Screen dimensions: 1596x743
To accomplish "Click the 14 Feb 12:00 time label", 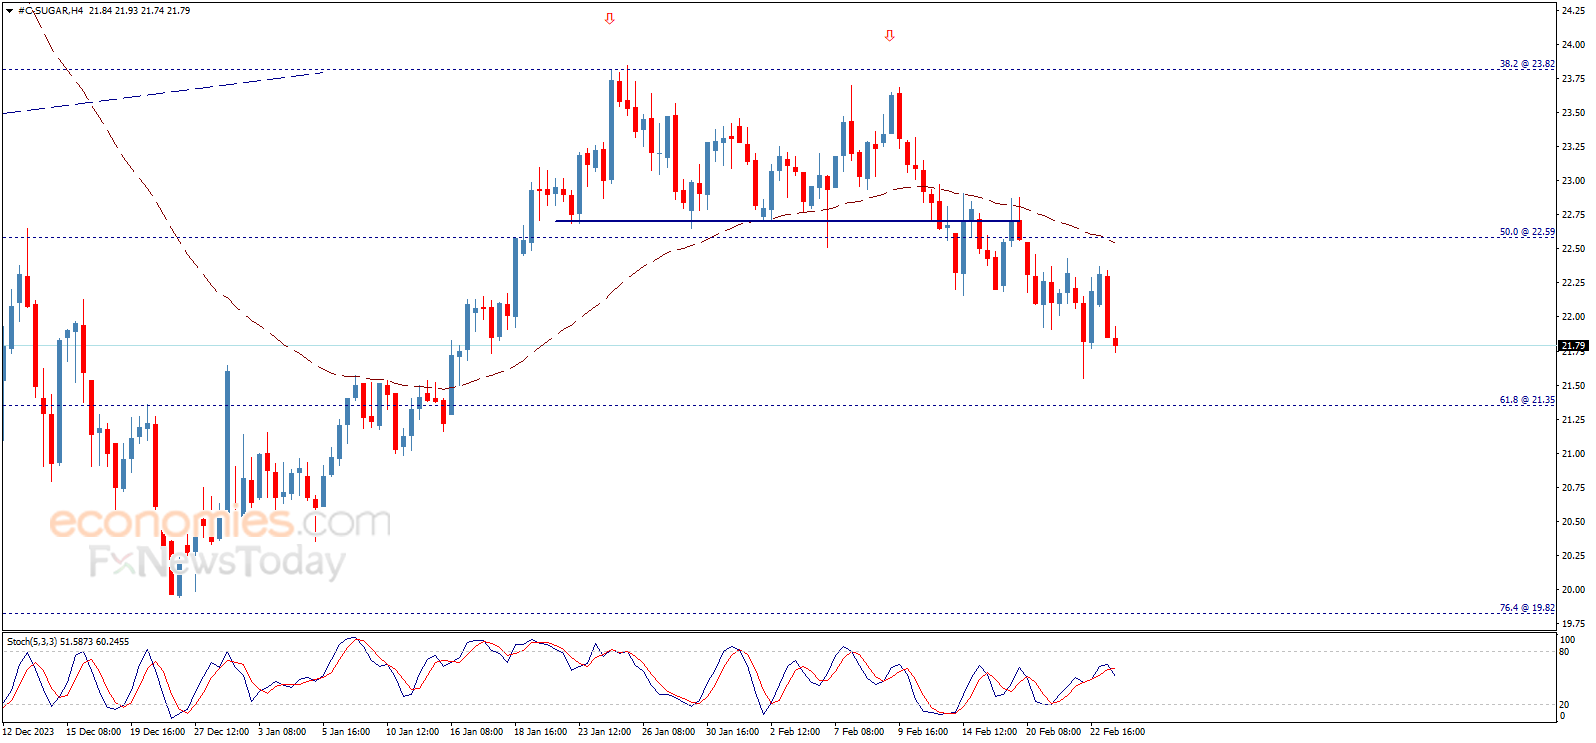I will point(989,732).
